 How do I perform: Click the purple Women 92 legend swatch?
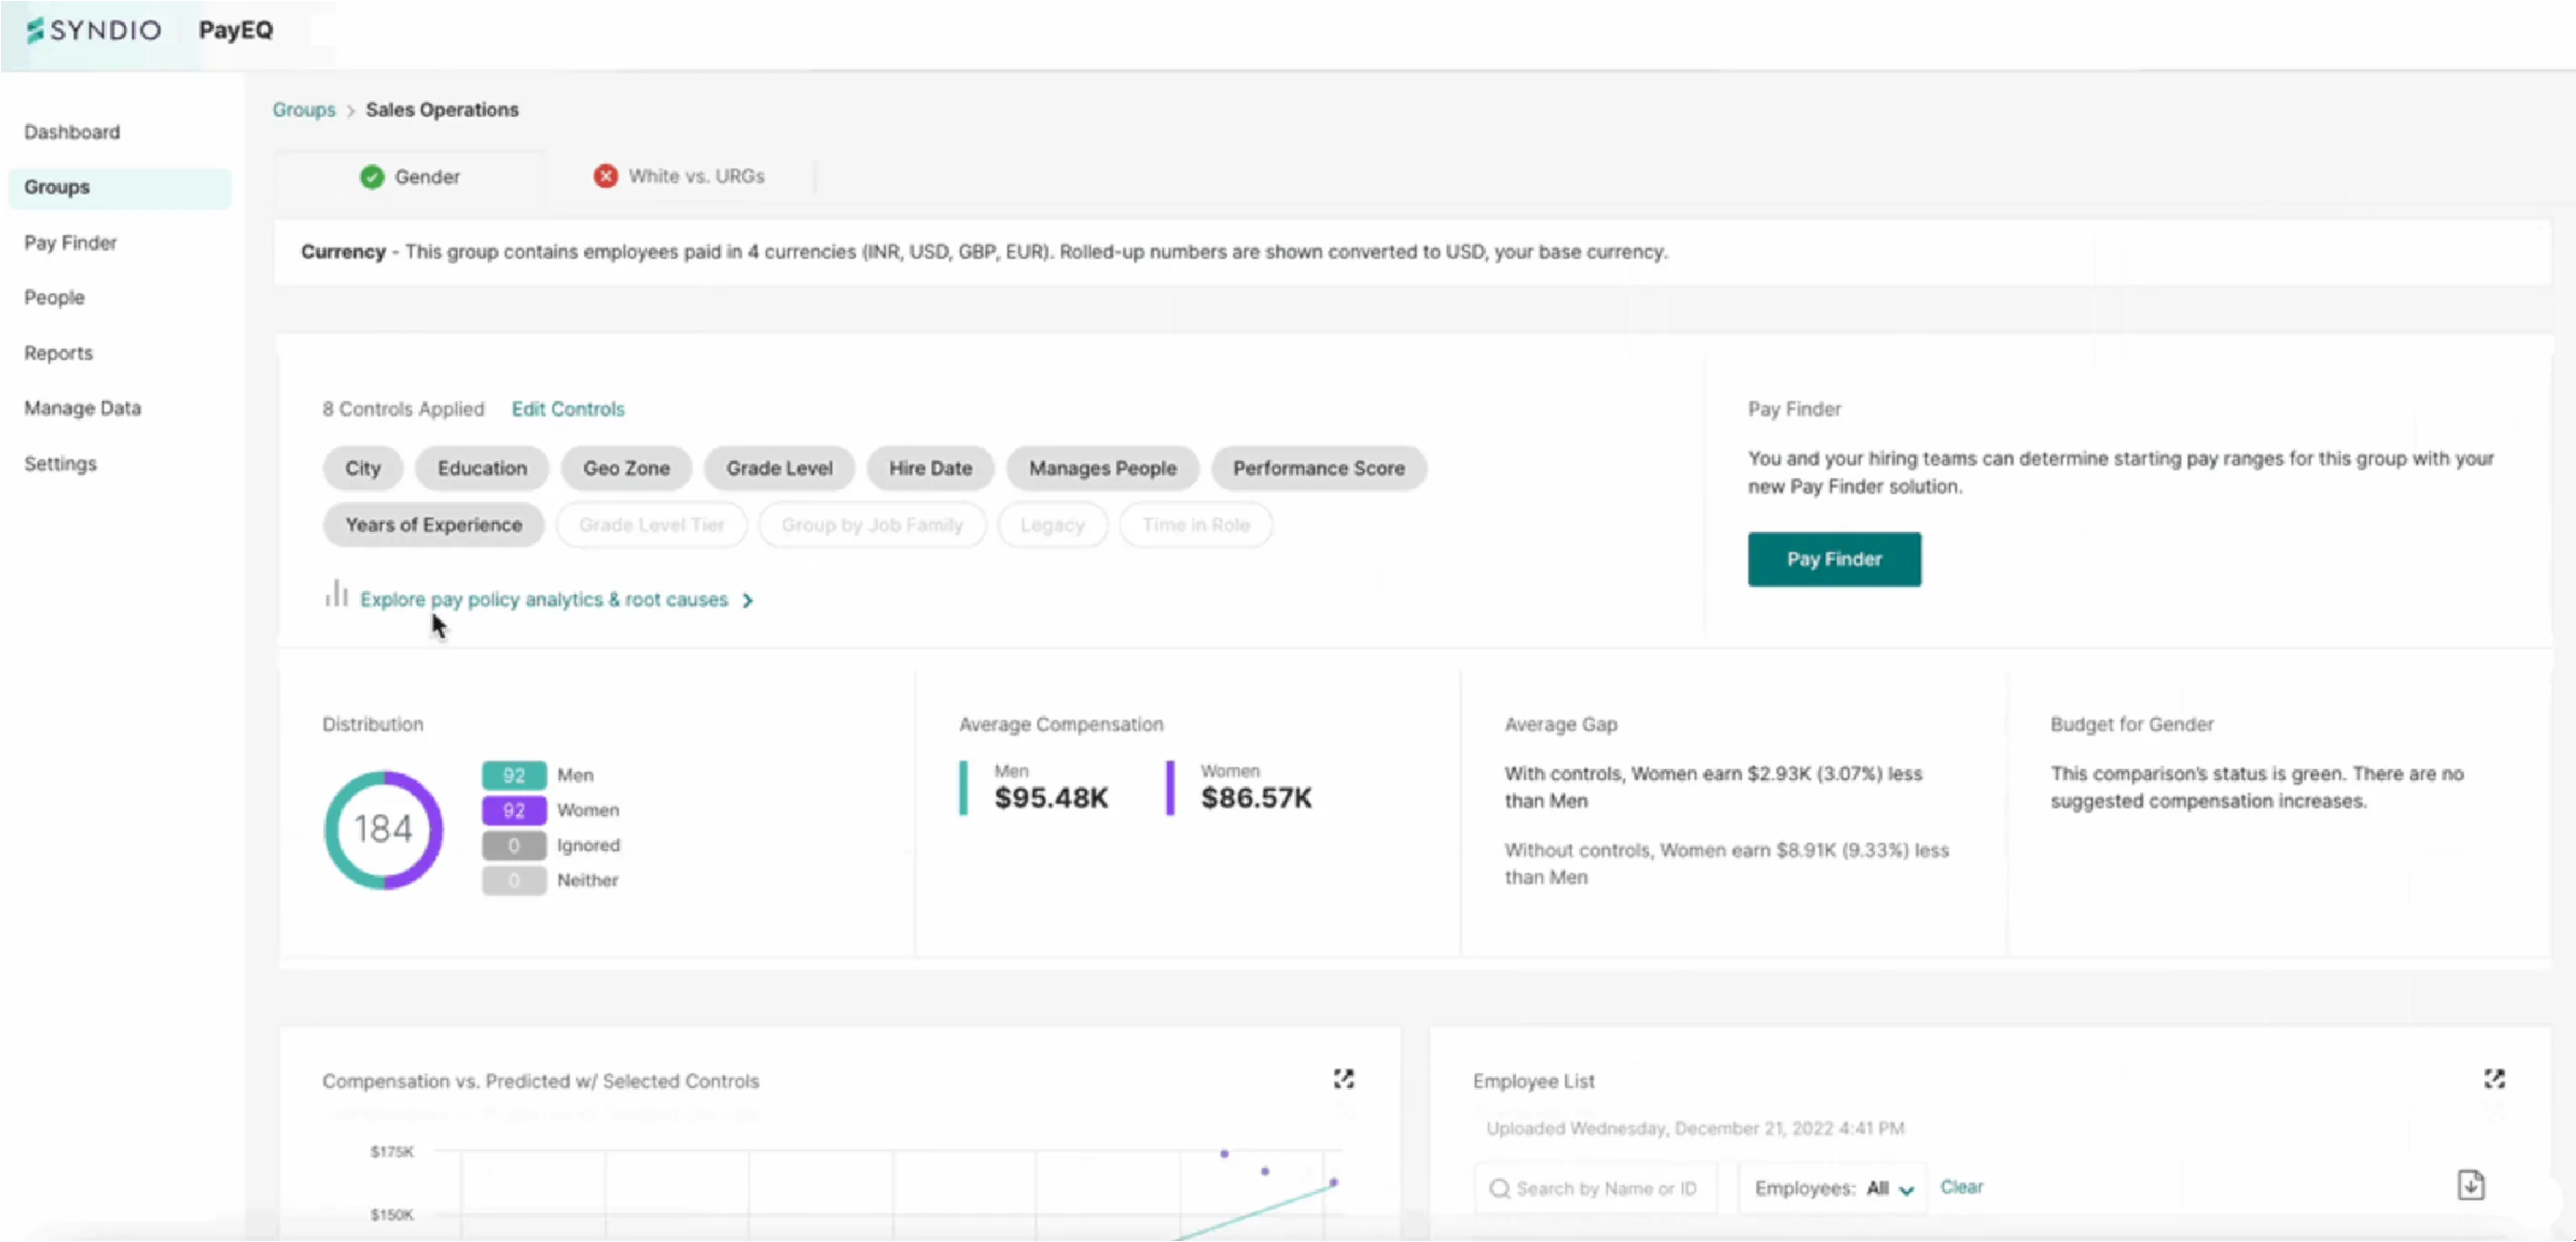[x=514, y=810]
